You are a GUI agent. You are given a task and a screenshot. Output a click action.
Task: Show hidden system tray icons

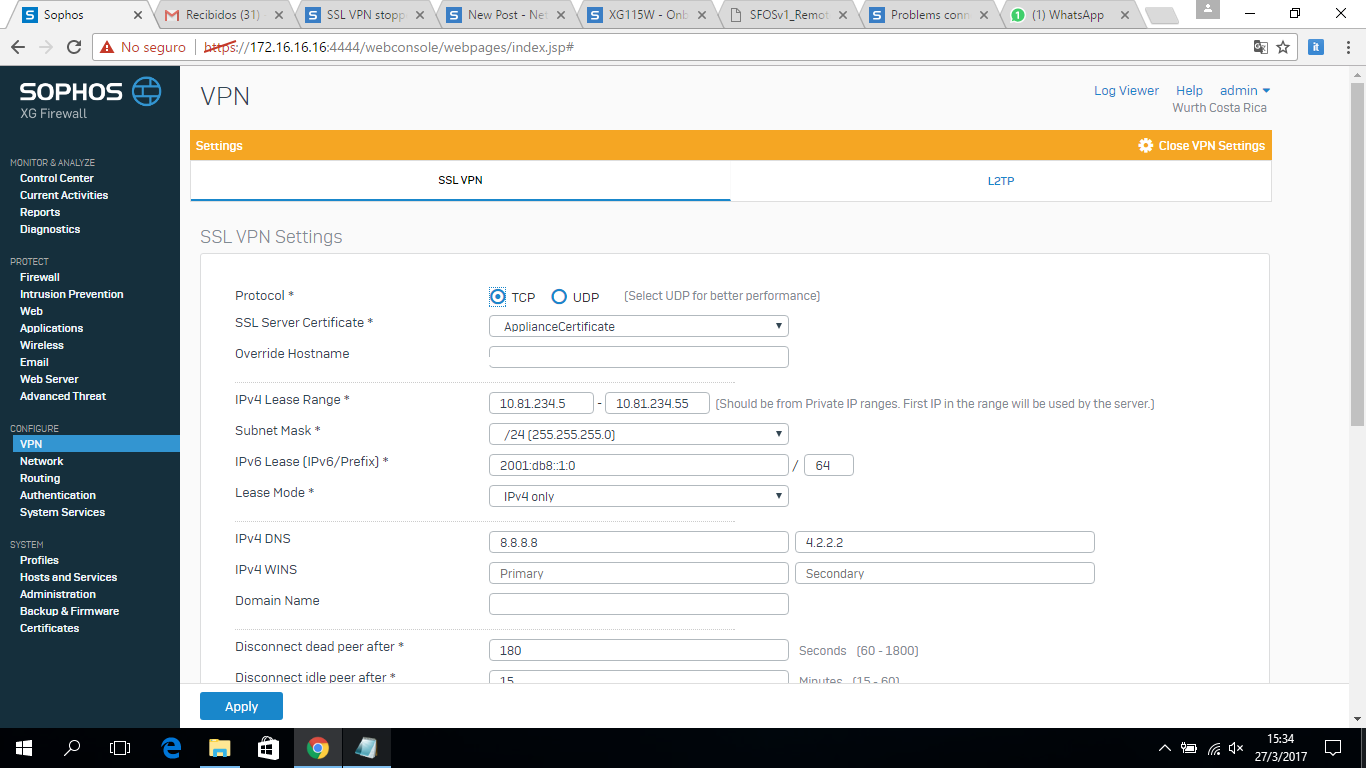point(1165,748)
